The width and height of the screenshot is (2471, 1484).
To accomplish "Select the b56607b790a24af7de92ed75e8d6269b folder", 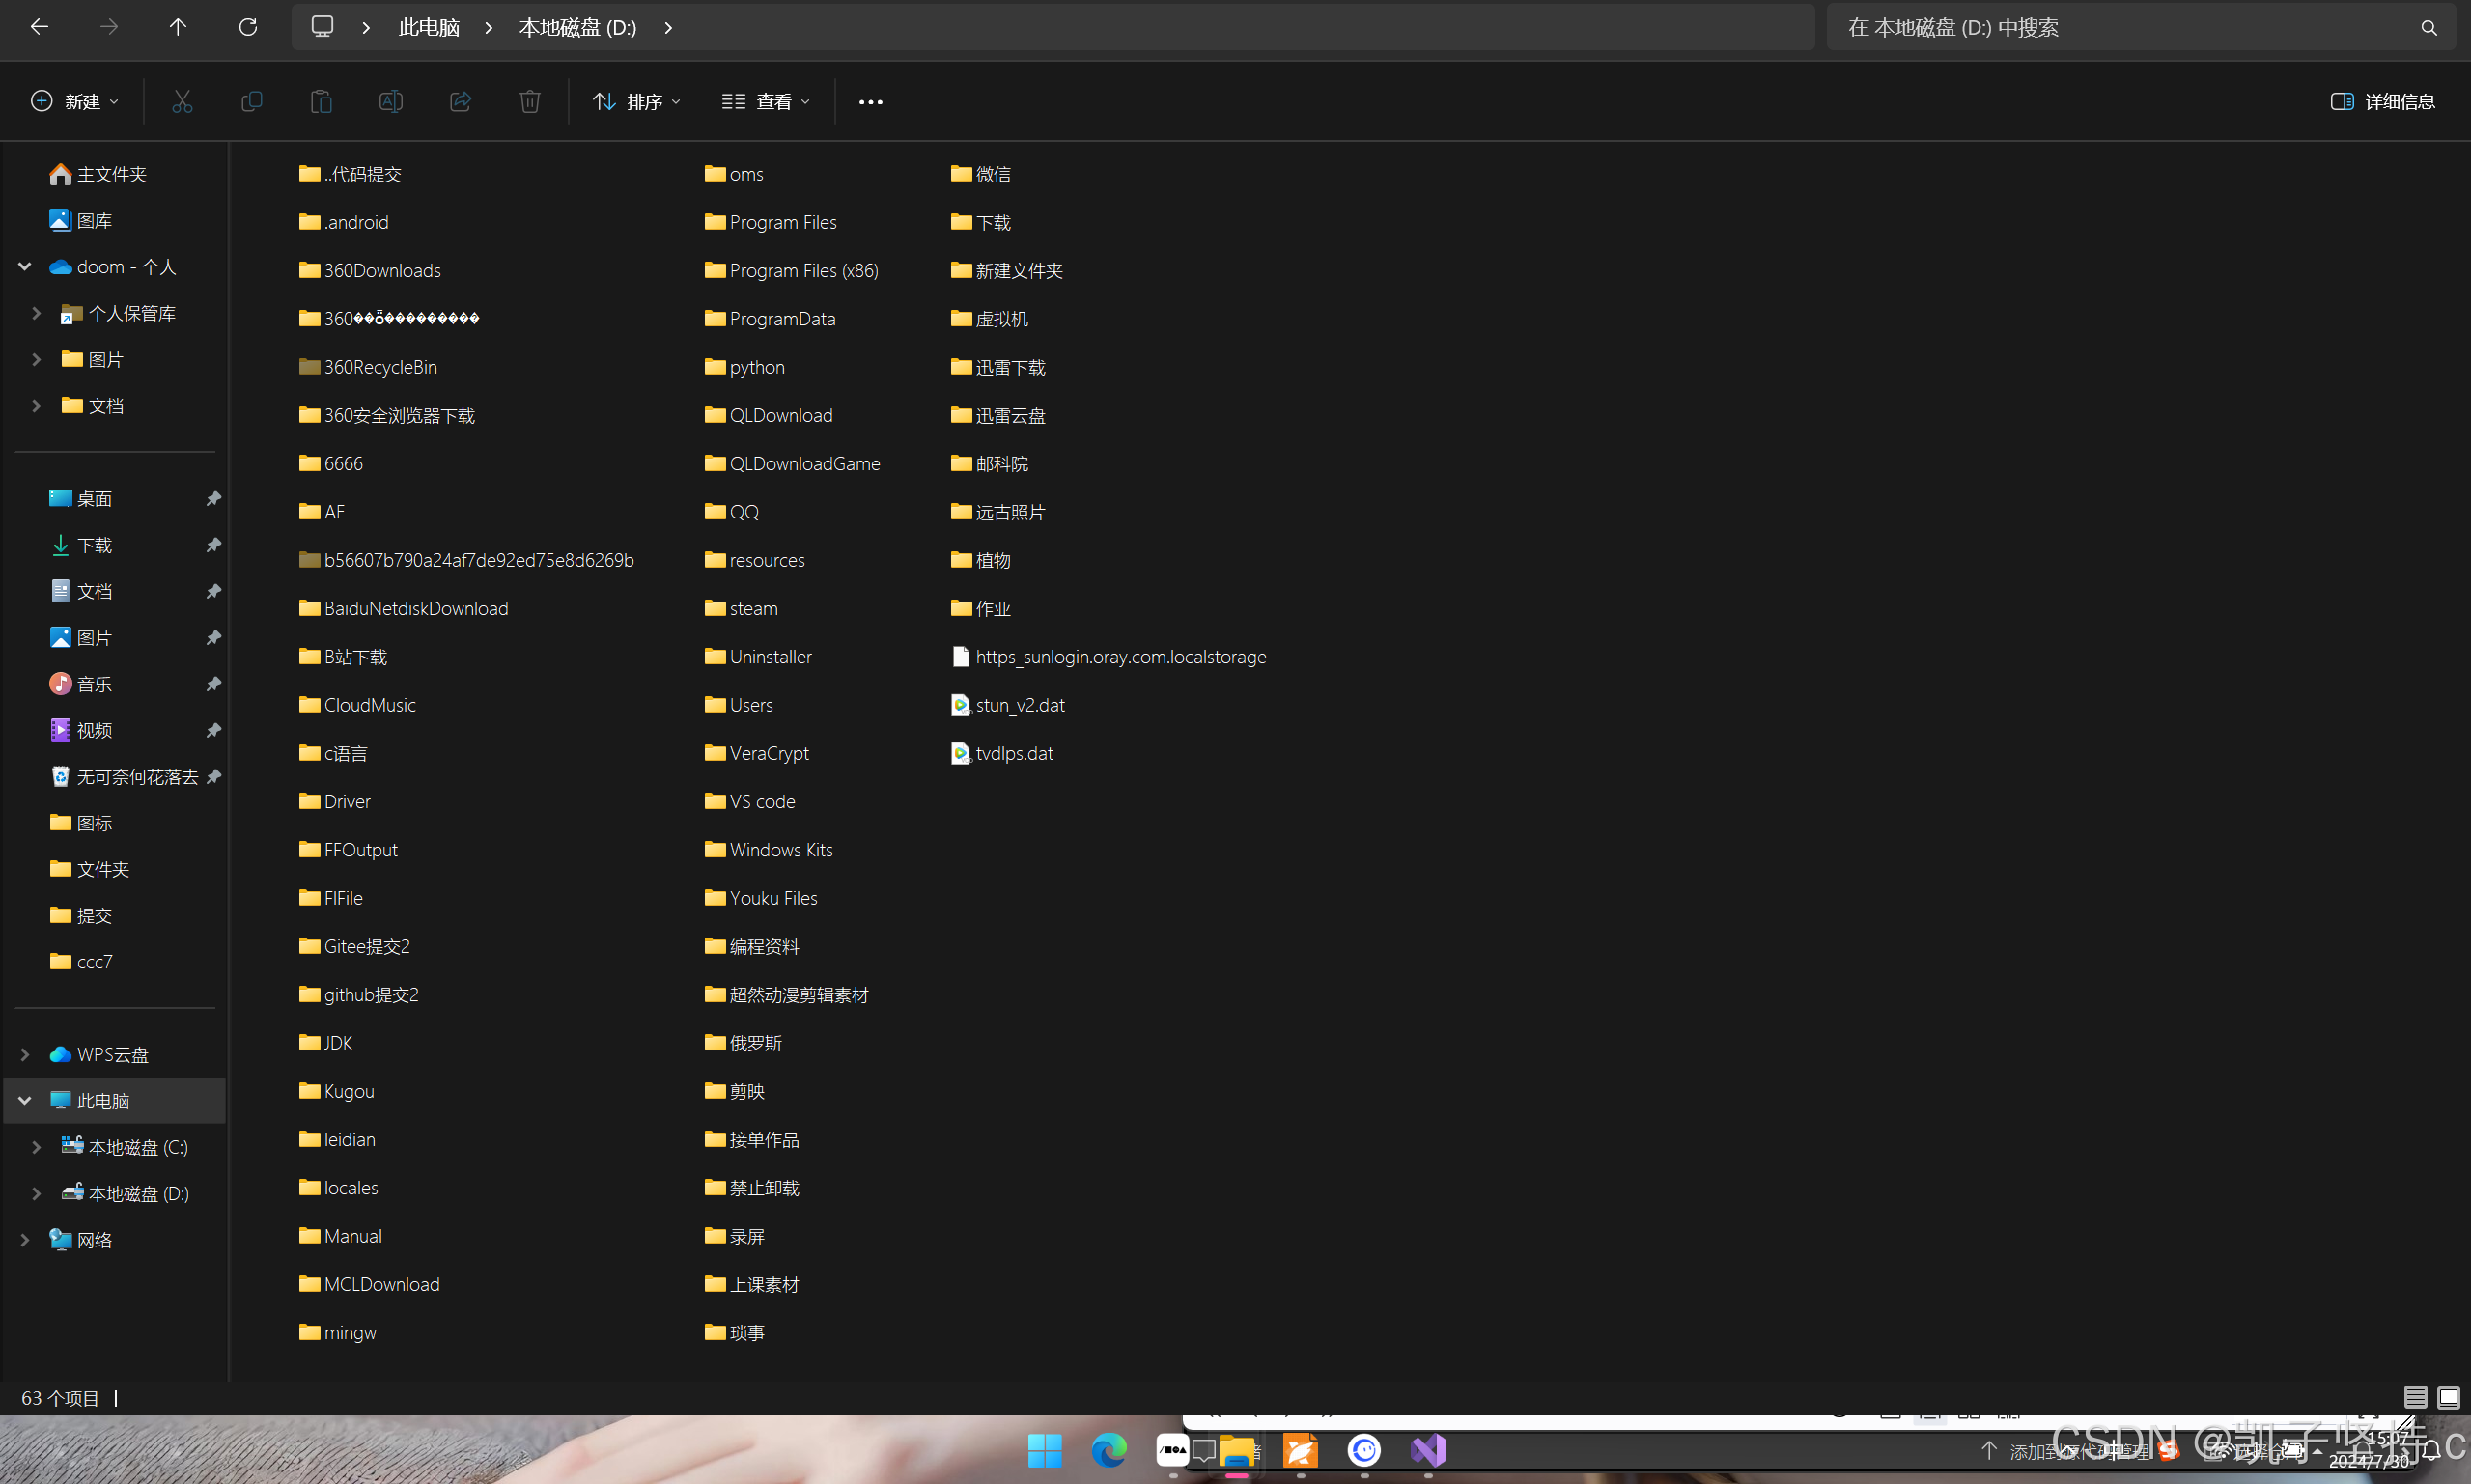I will (x=467, y=560).
